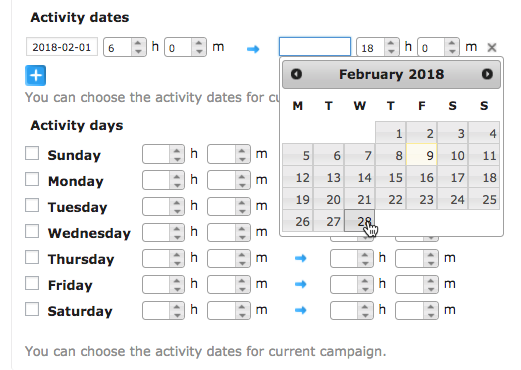Increase Monday start hour stepper
Viewport: 521px width, 370px height.
pos(177,176)
